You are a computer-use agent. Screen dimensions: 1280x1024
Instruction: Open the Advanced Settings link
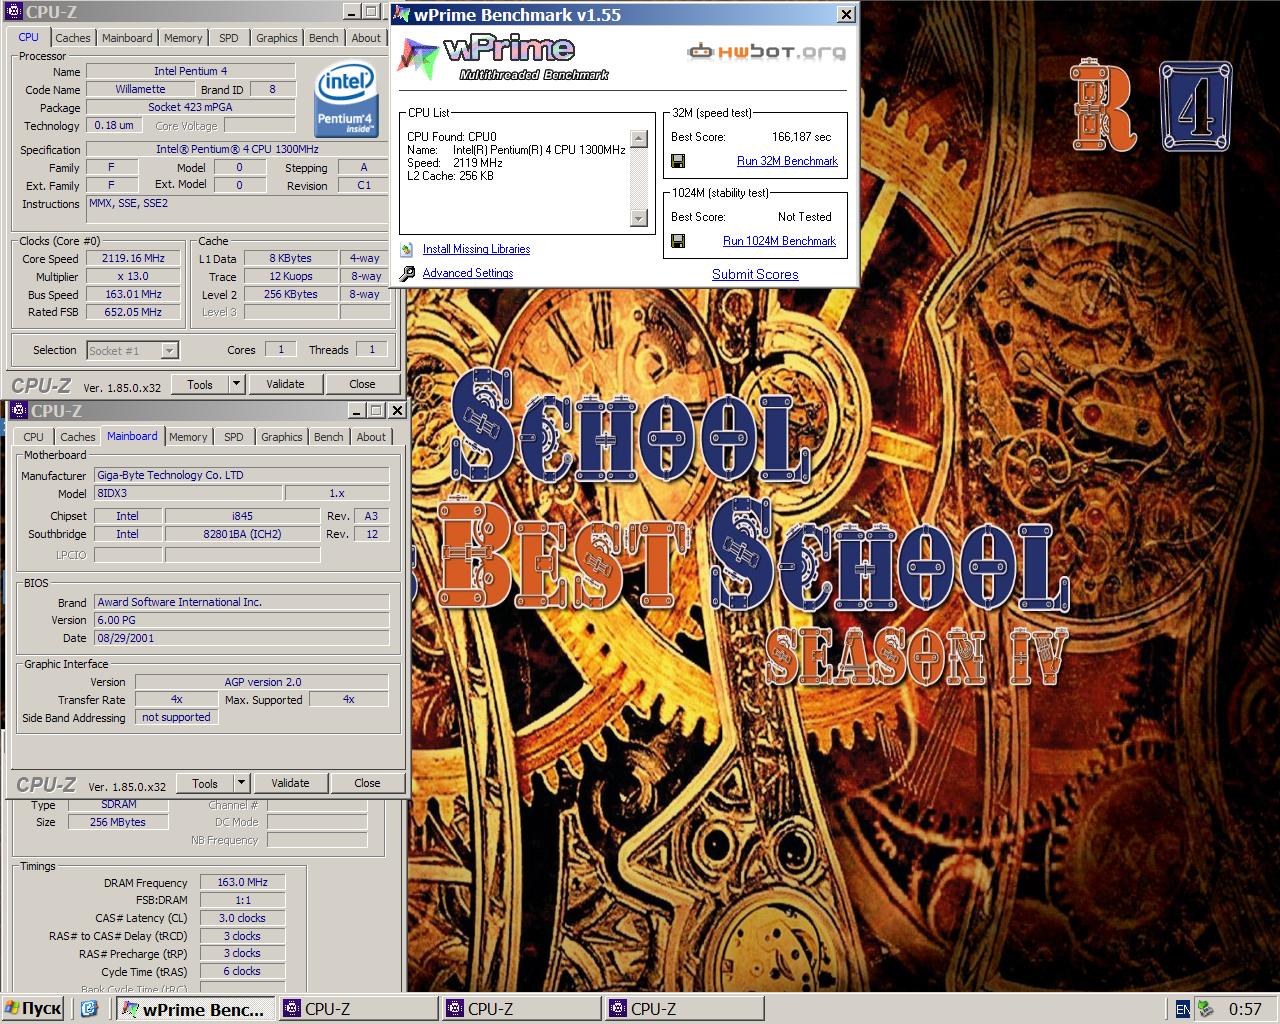click(467, 273)
